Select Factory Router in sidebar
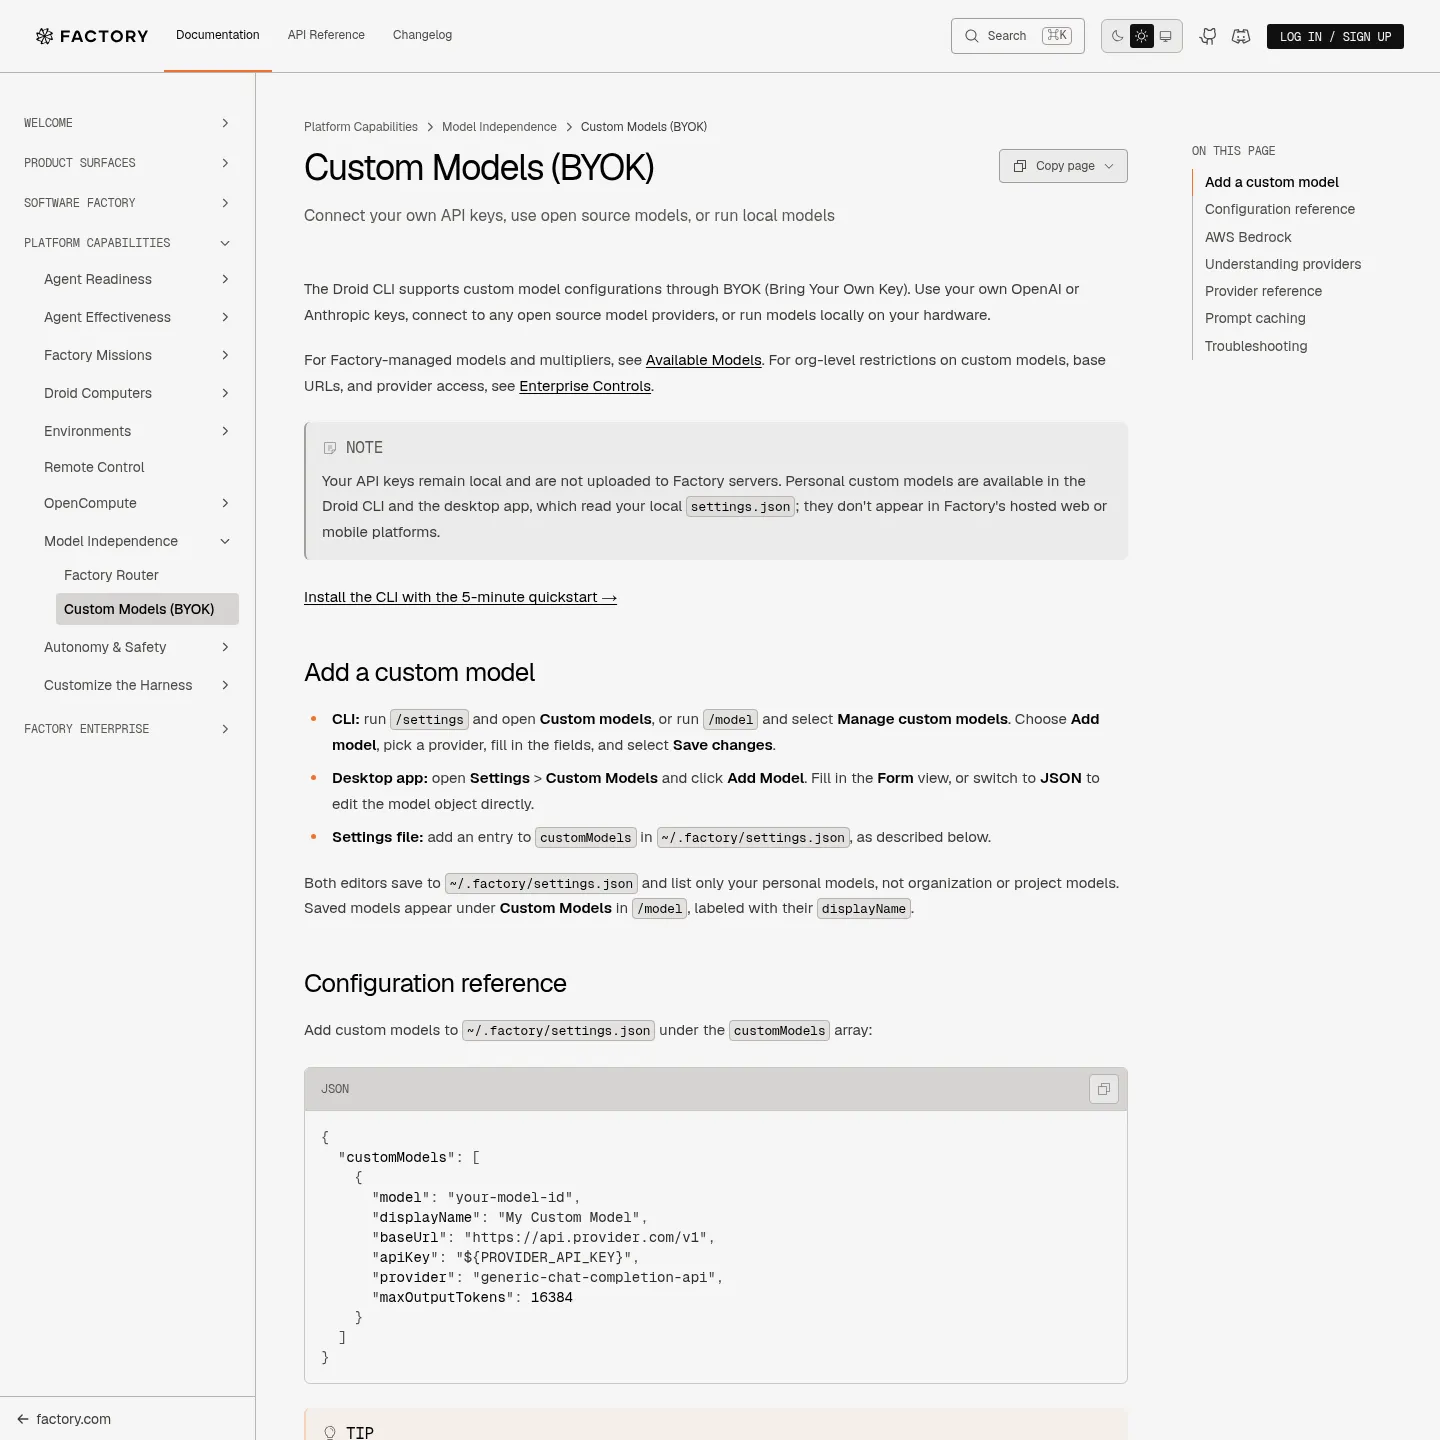 point(147,575)
